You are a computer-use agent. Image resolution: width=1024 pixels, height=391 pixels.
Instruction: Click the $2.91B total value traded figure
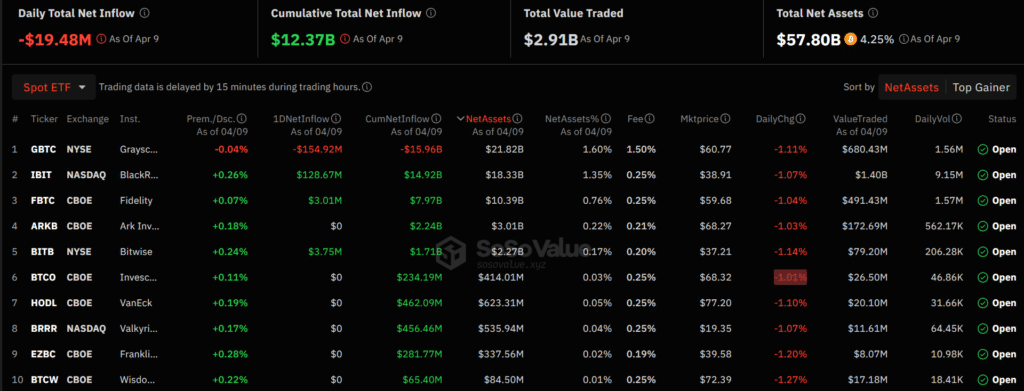pyautogui.click(x=551, y=39)
